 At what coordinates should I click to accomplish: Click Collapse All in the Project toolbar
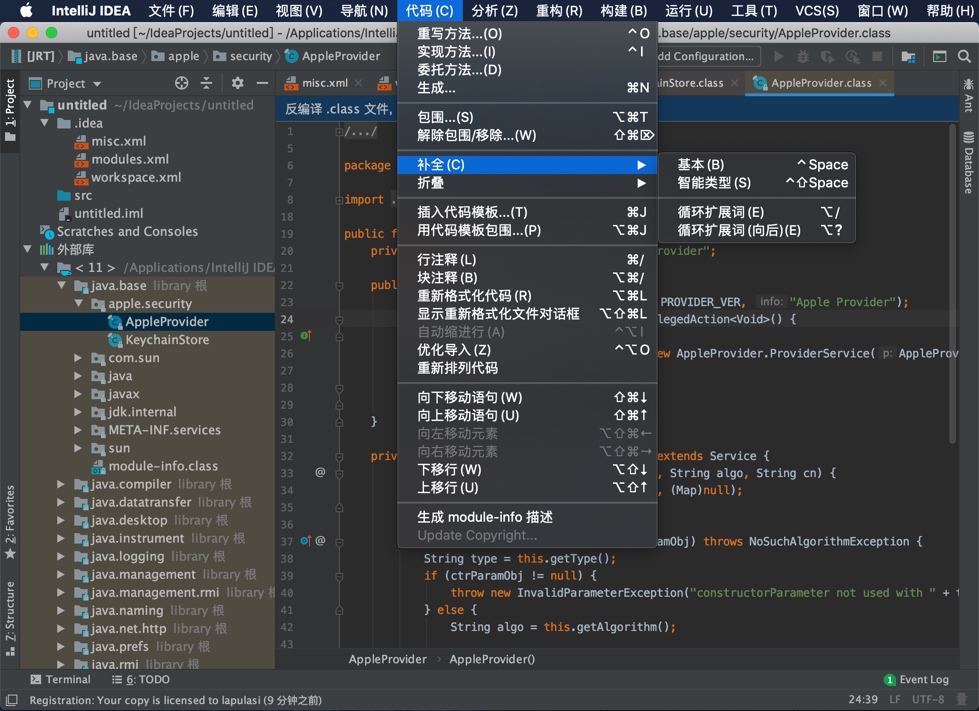click(x=207, y=83)
